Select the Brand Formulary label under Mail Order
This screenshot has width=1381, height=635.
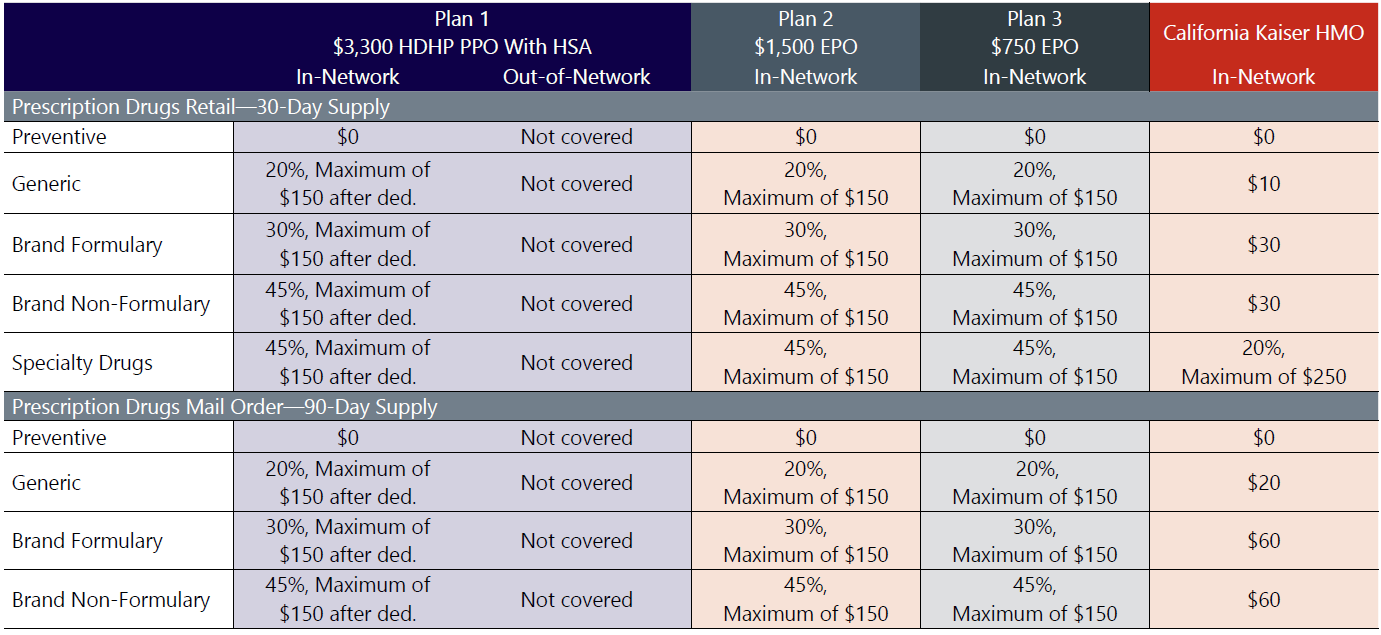[x=87, y=541]
